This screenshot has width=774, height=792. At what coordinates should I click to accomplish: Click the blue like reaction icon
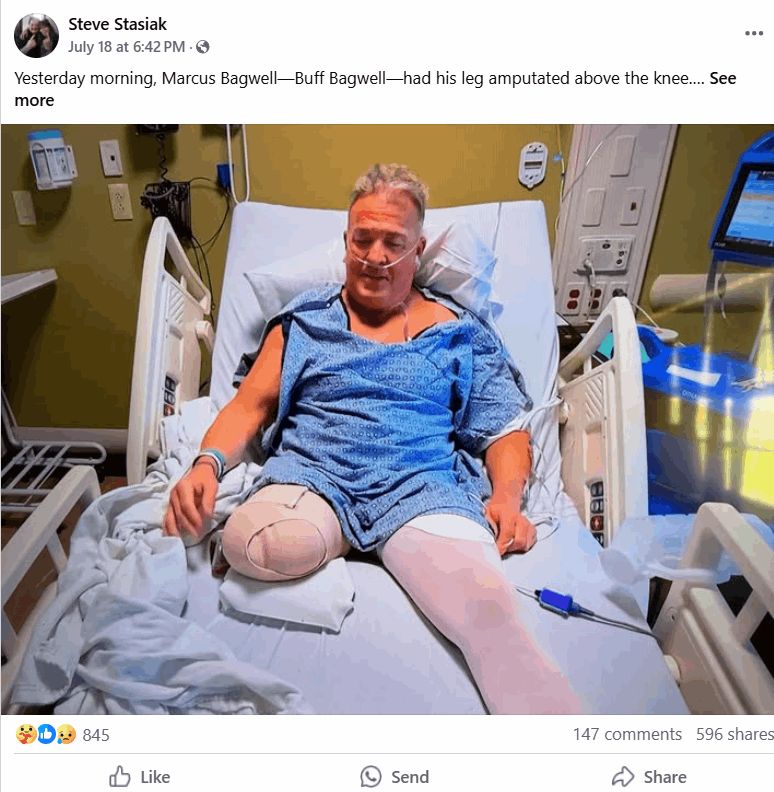(46, 734)
